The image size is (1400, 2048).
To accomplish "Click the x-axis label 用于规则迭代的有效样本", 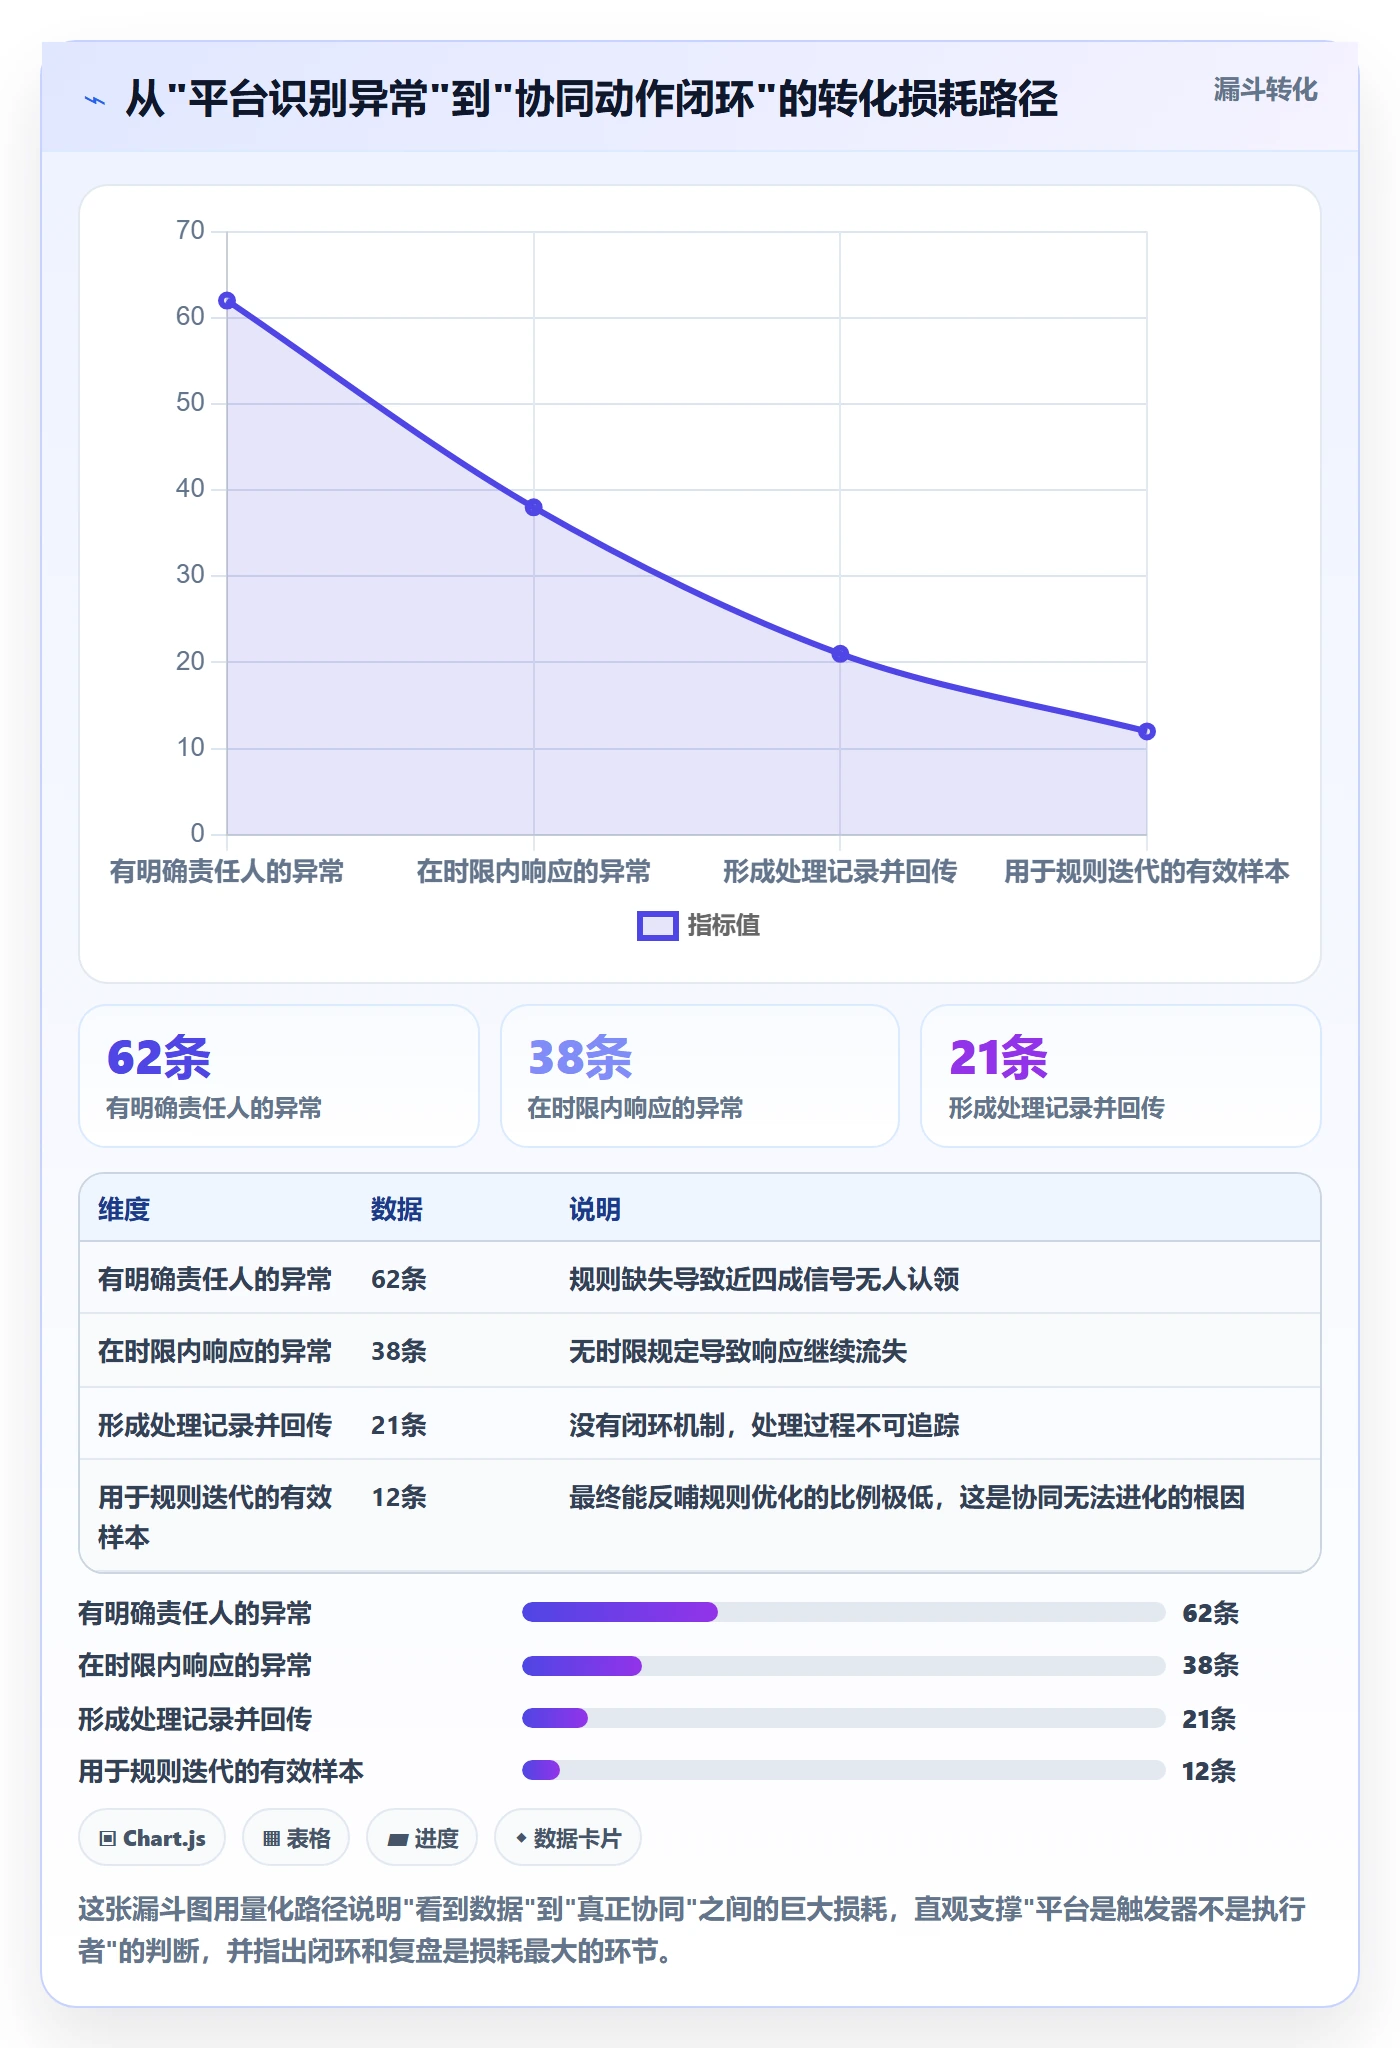I will pos(1147,872).
